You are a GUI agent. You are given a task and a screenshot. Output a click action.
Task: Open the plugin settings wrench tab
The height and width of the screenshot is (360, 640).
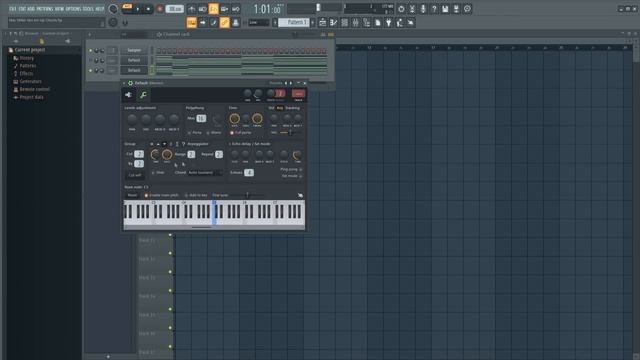point(143,95)
